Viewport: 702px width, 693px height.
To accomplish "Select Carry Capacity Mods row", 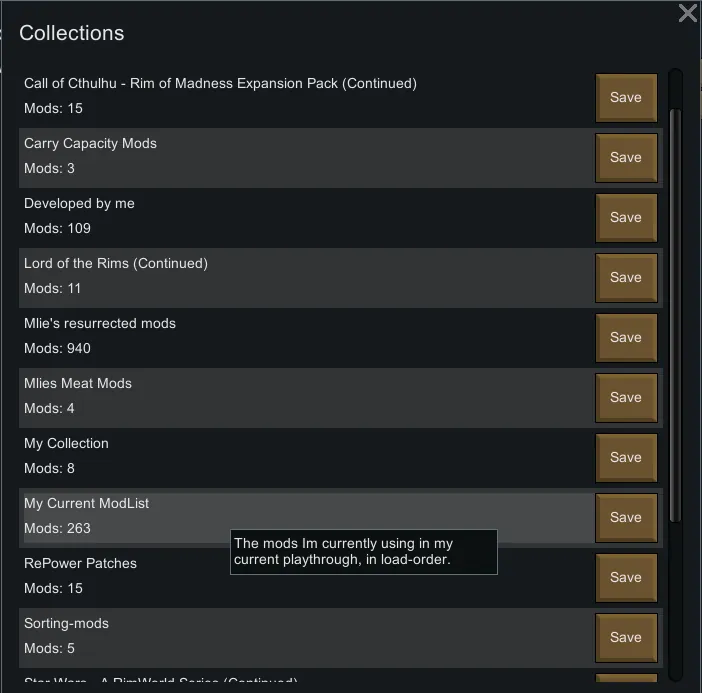I will tap(300, 157).
